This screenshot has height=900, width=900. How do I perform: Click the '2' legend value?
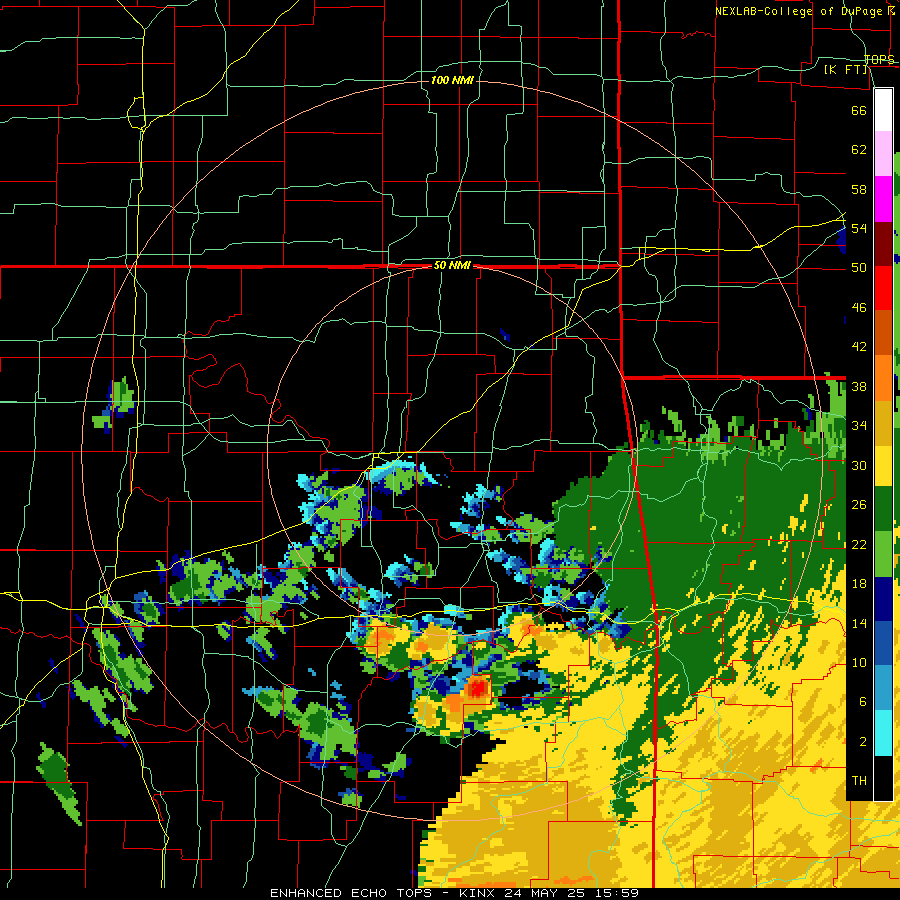[863, 742]
